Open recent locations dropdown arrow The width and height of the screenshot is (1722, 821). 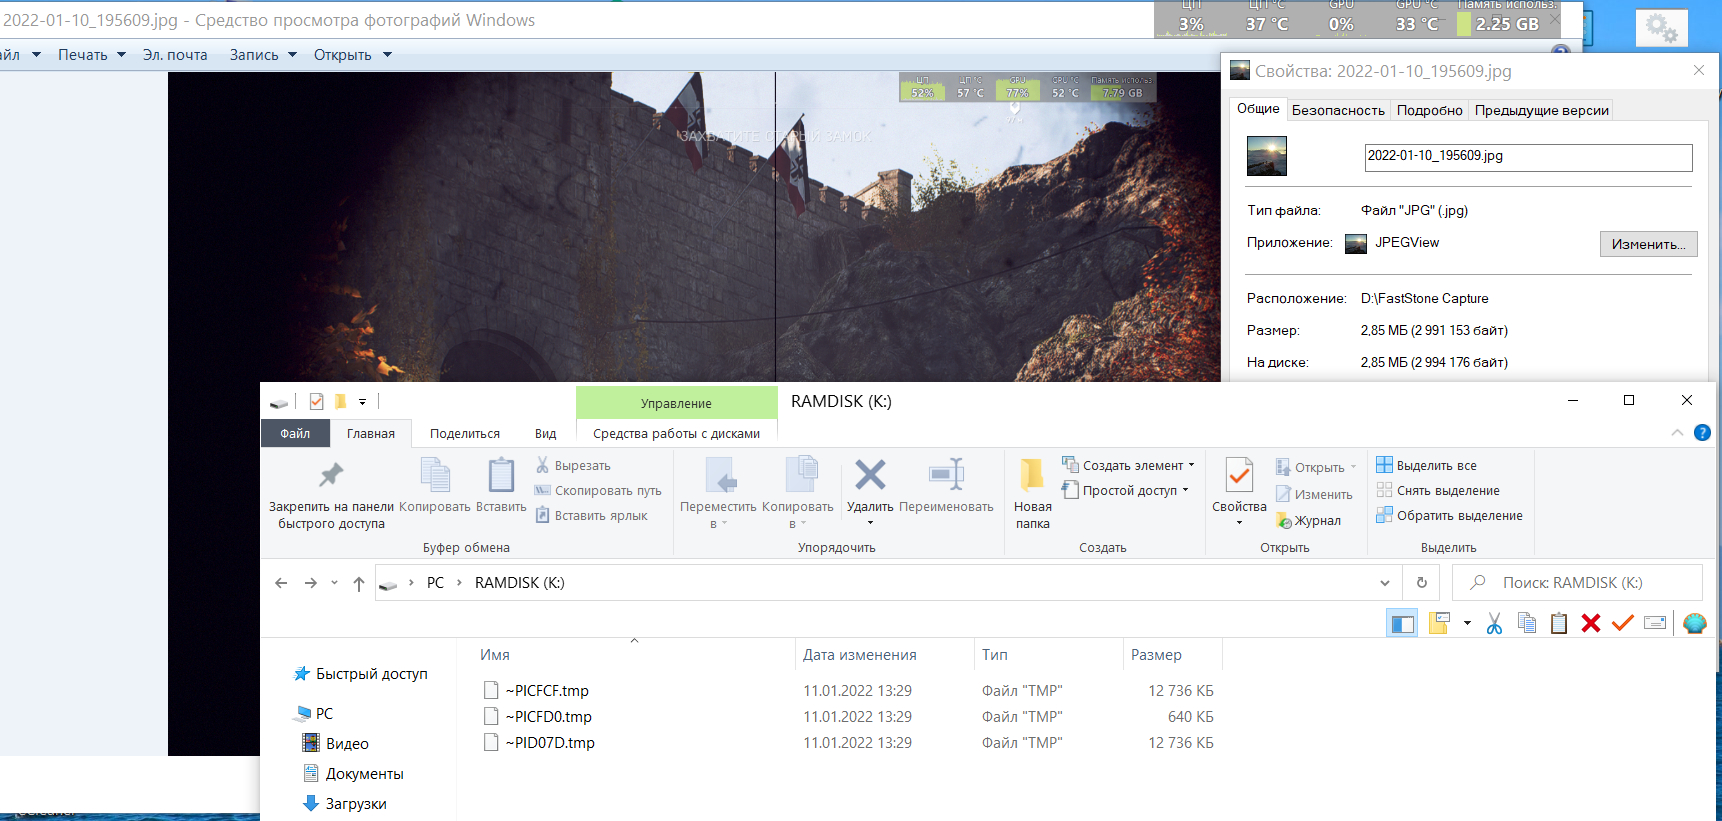coord(334,583)
